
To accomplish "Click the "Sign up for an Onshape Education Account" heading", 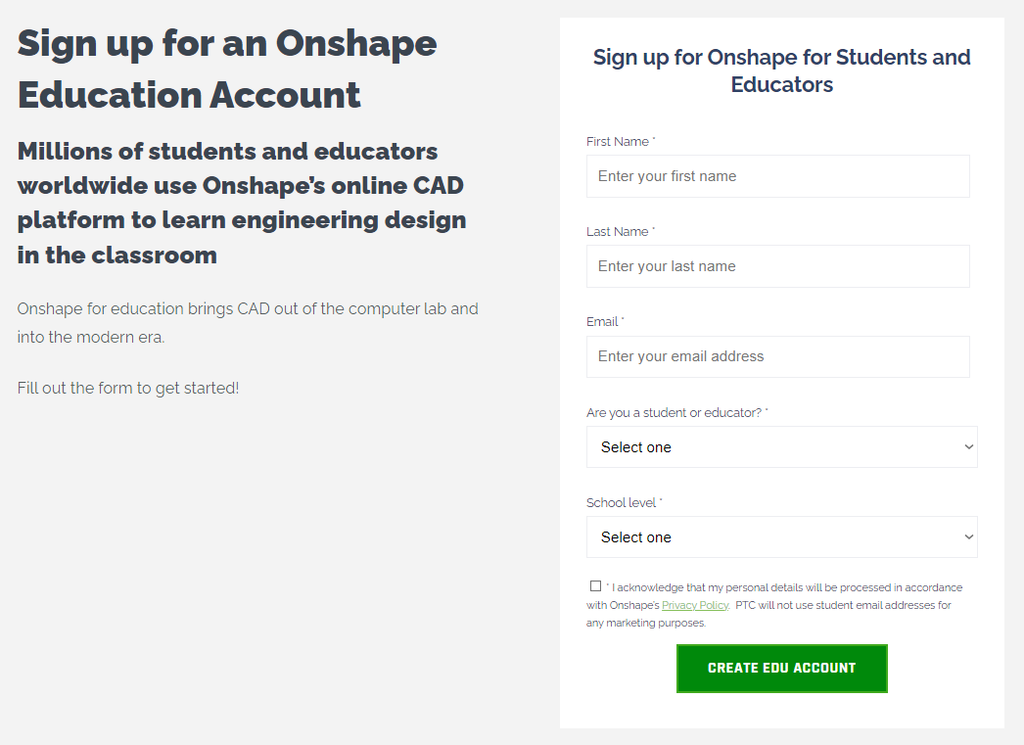I will pos(227,69).
